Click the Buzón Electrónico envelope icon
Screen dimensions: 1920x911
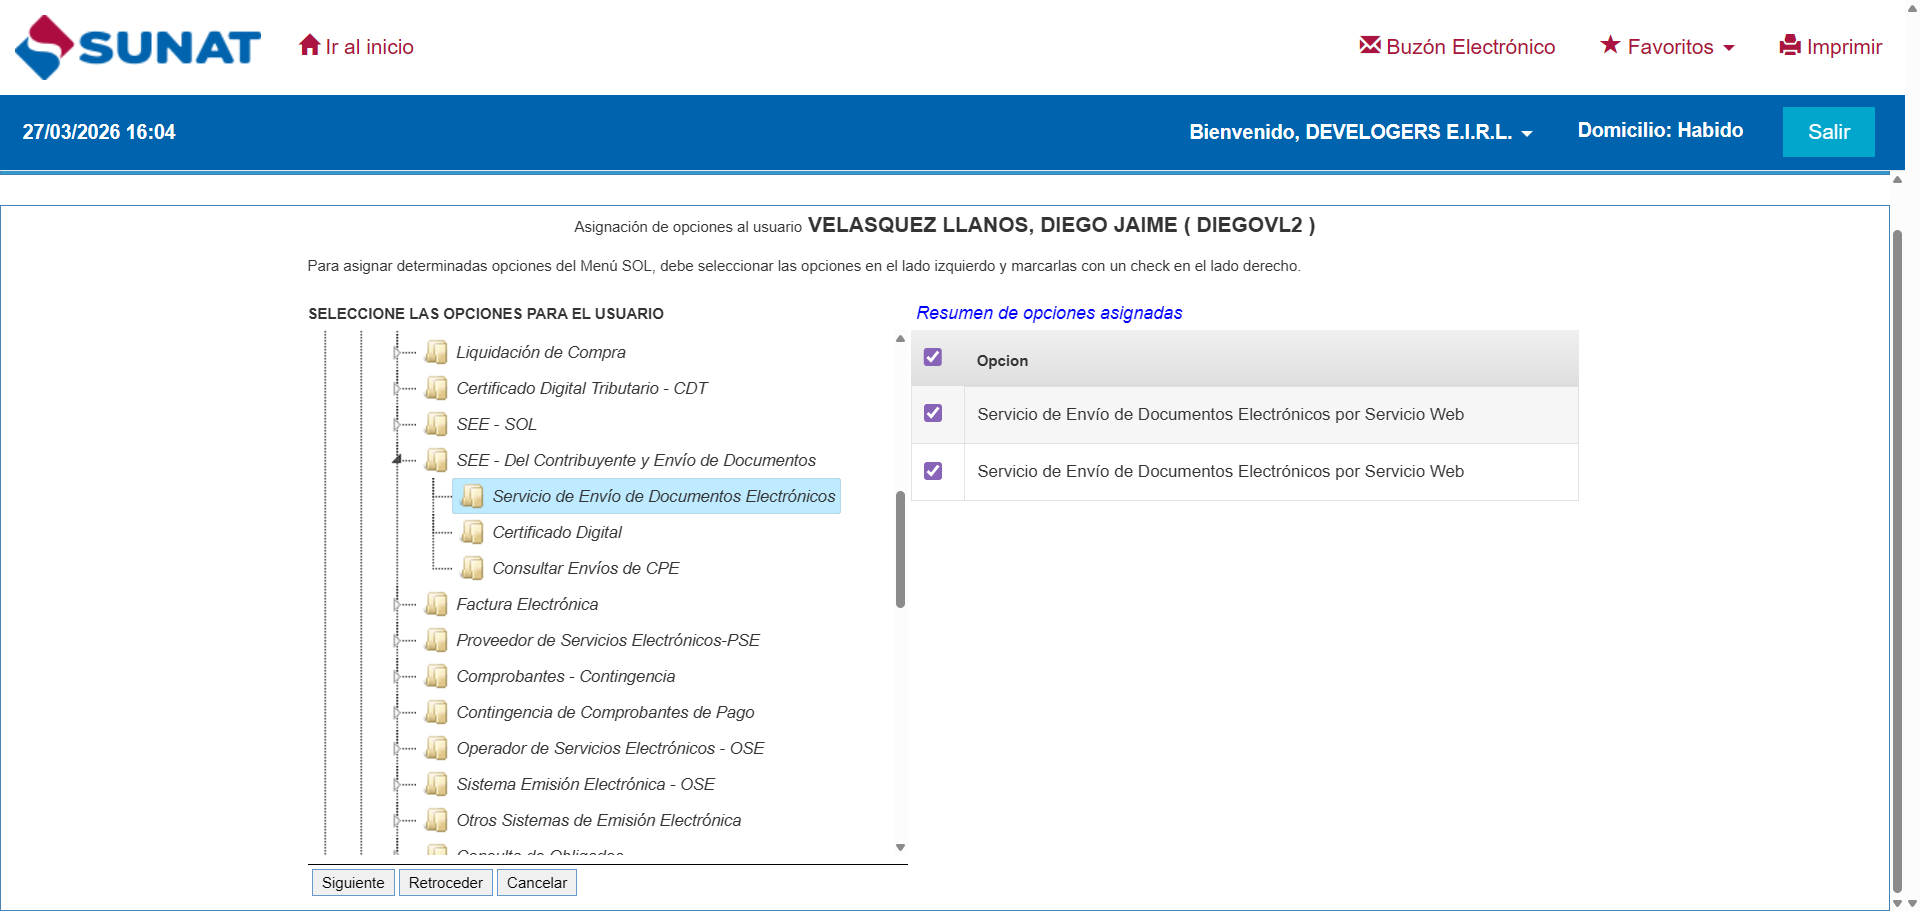tap(1369, 45)
